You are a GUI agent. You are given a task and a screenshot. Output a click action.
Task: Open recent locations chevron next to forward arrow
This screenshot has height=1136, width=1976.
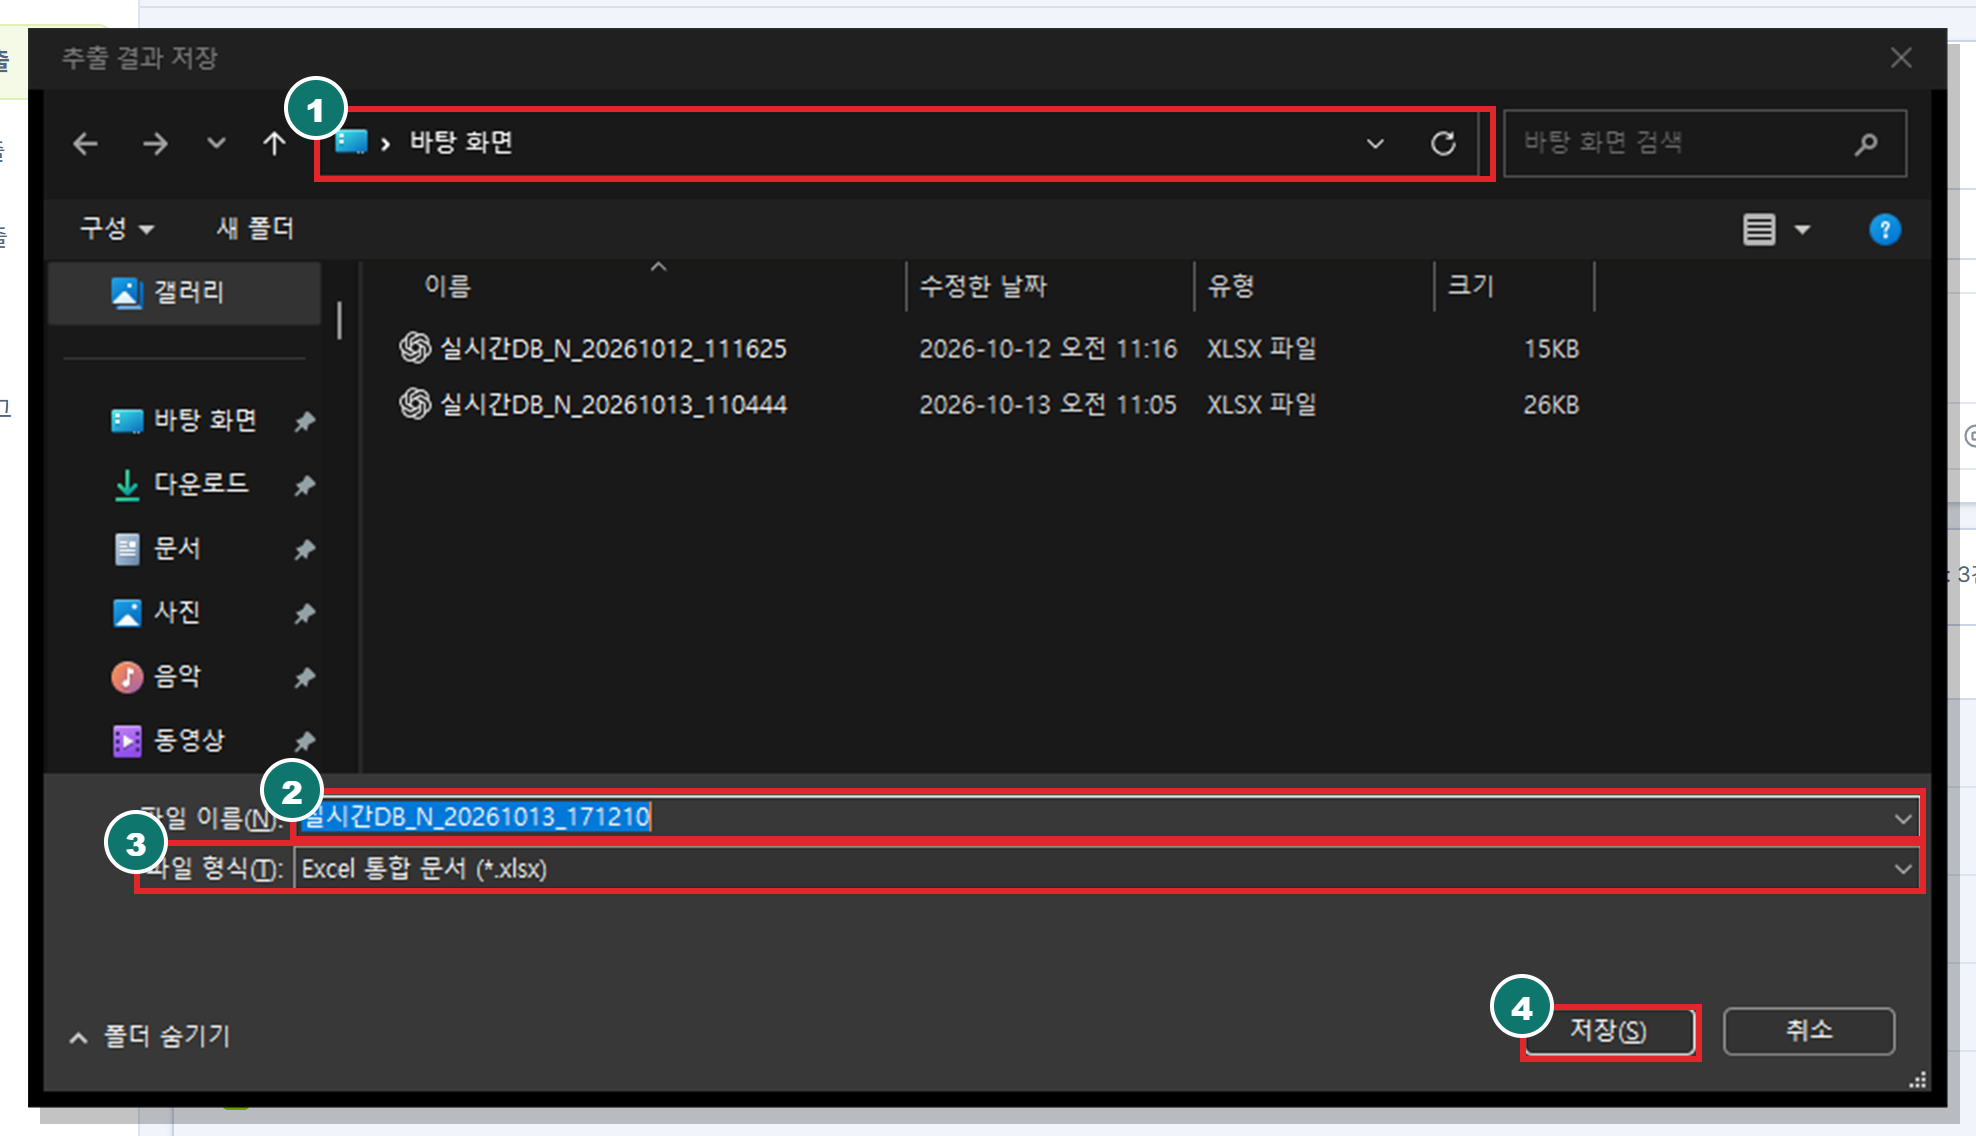(x=216, y=144)
